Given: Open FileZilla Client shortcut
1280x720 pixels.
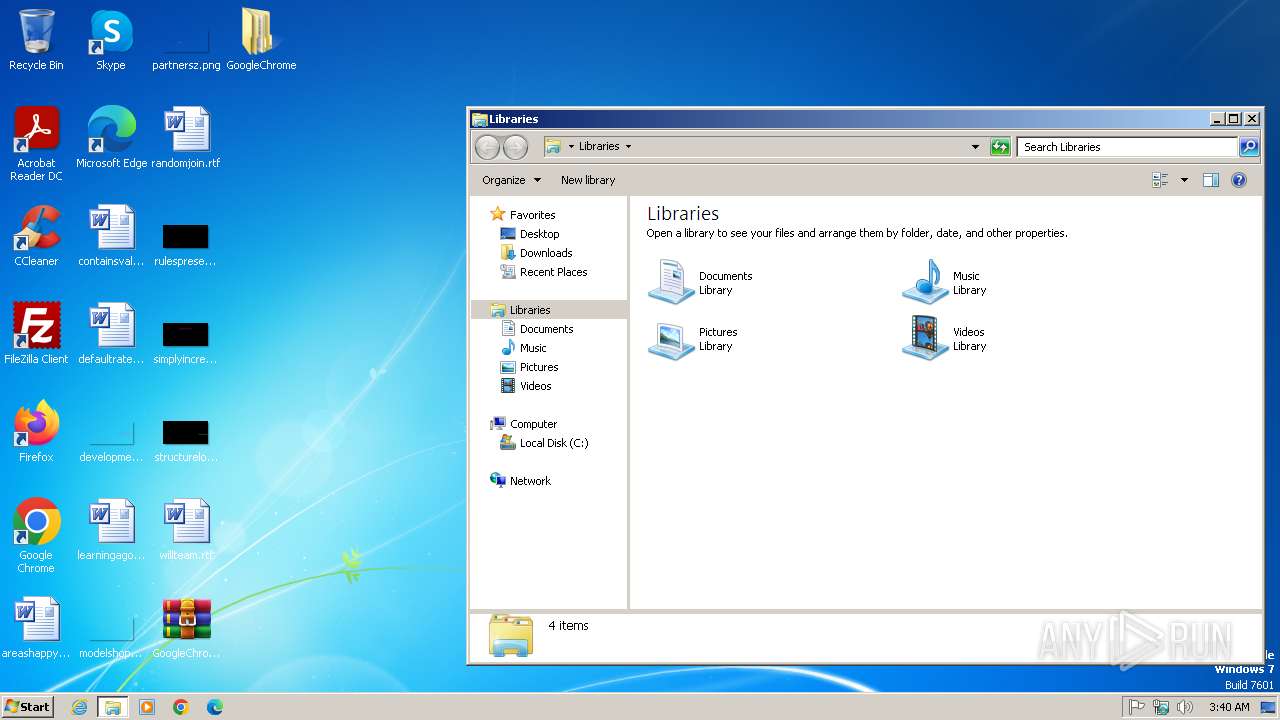Looking at the screenshot, I should [x=36, y=334].
